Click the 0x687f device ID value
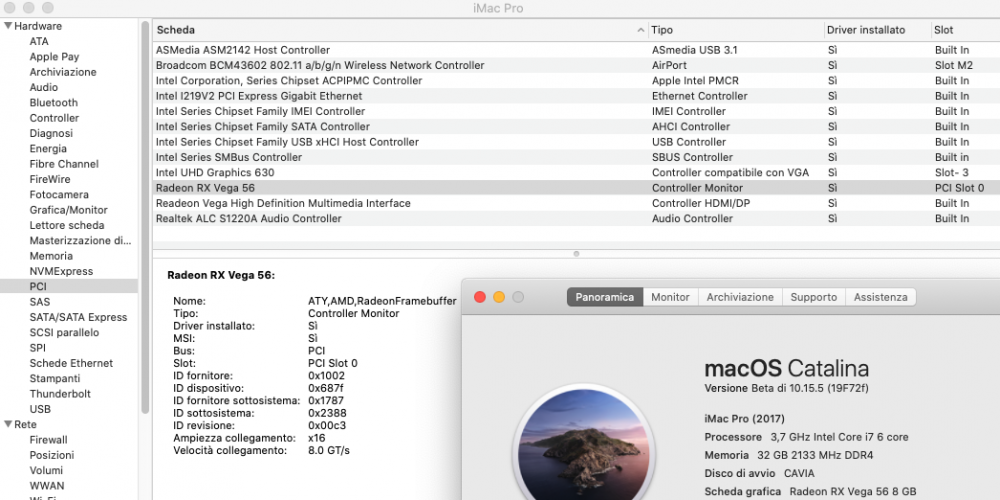The width and height of the screenshot is (1000, 500). [x=325, y=388]
